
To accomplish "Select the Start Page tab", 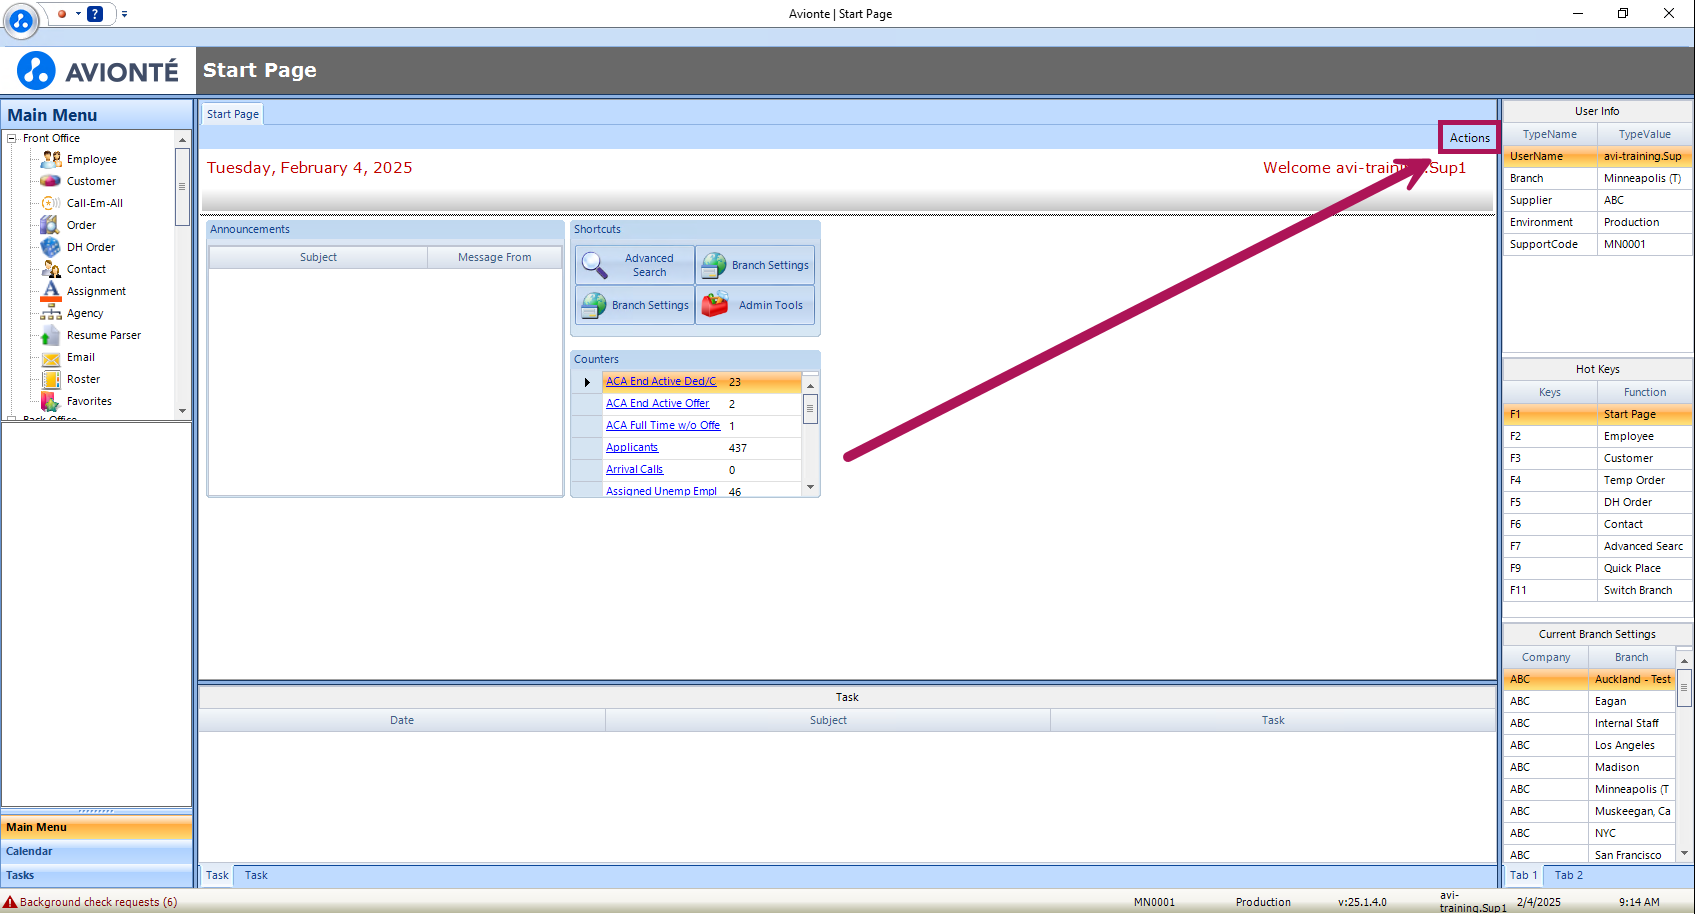I will pos(233,114).
